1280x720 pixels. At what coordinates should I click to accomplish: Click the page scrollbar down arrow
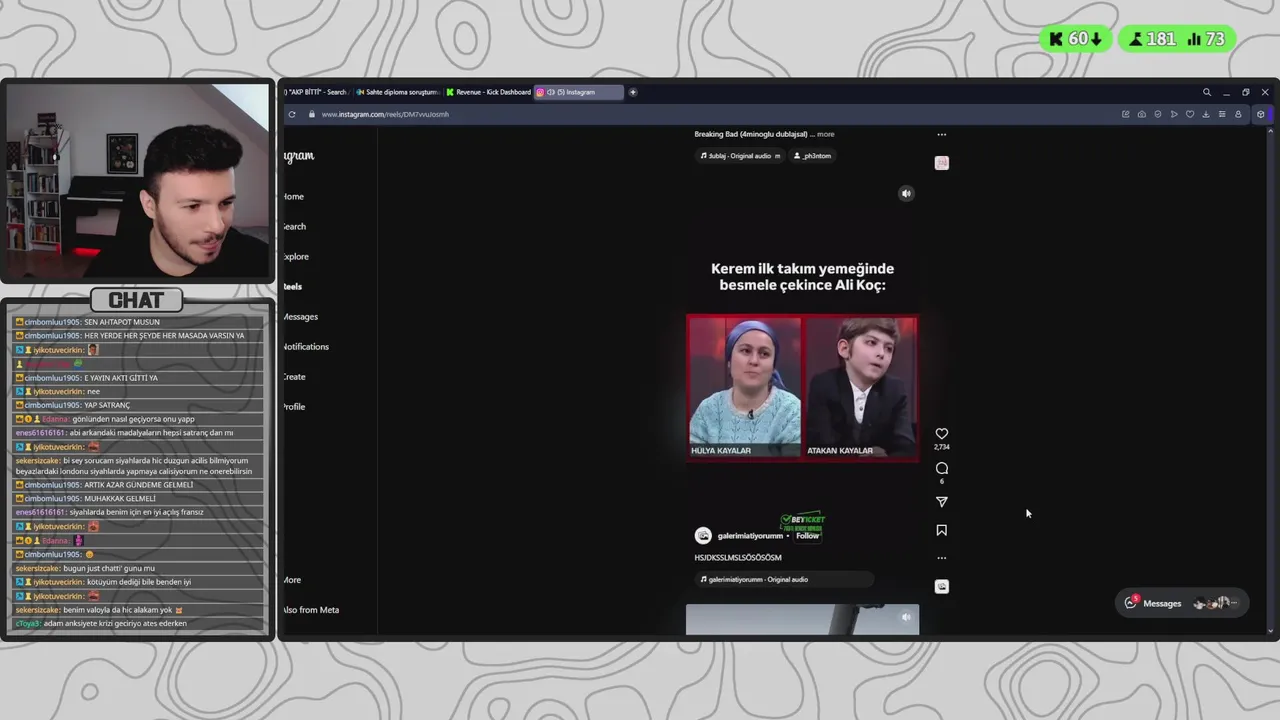(x=1271, y=631)
